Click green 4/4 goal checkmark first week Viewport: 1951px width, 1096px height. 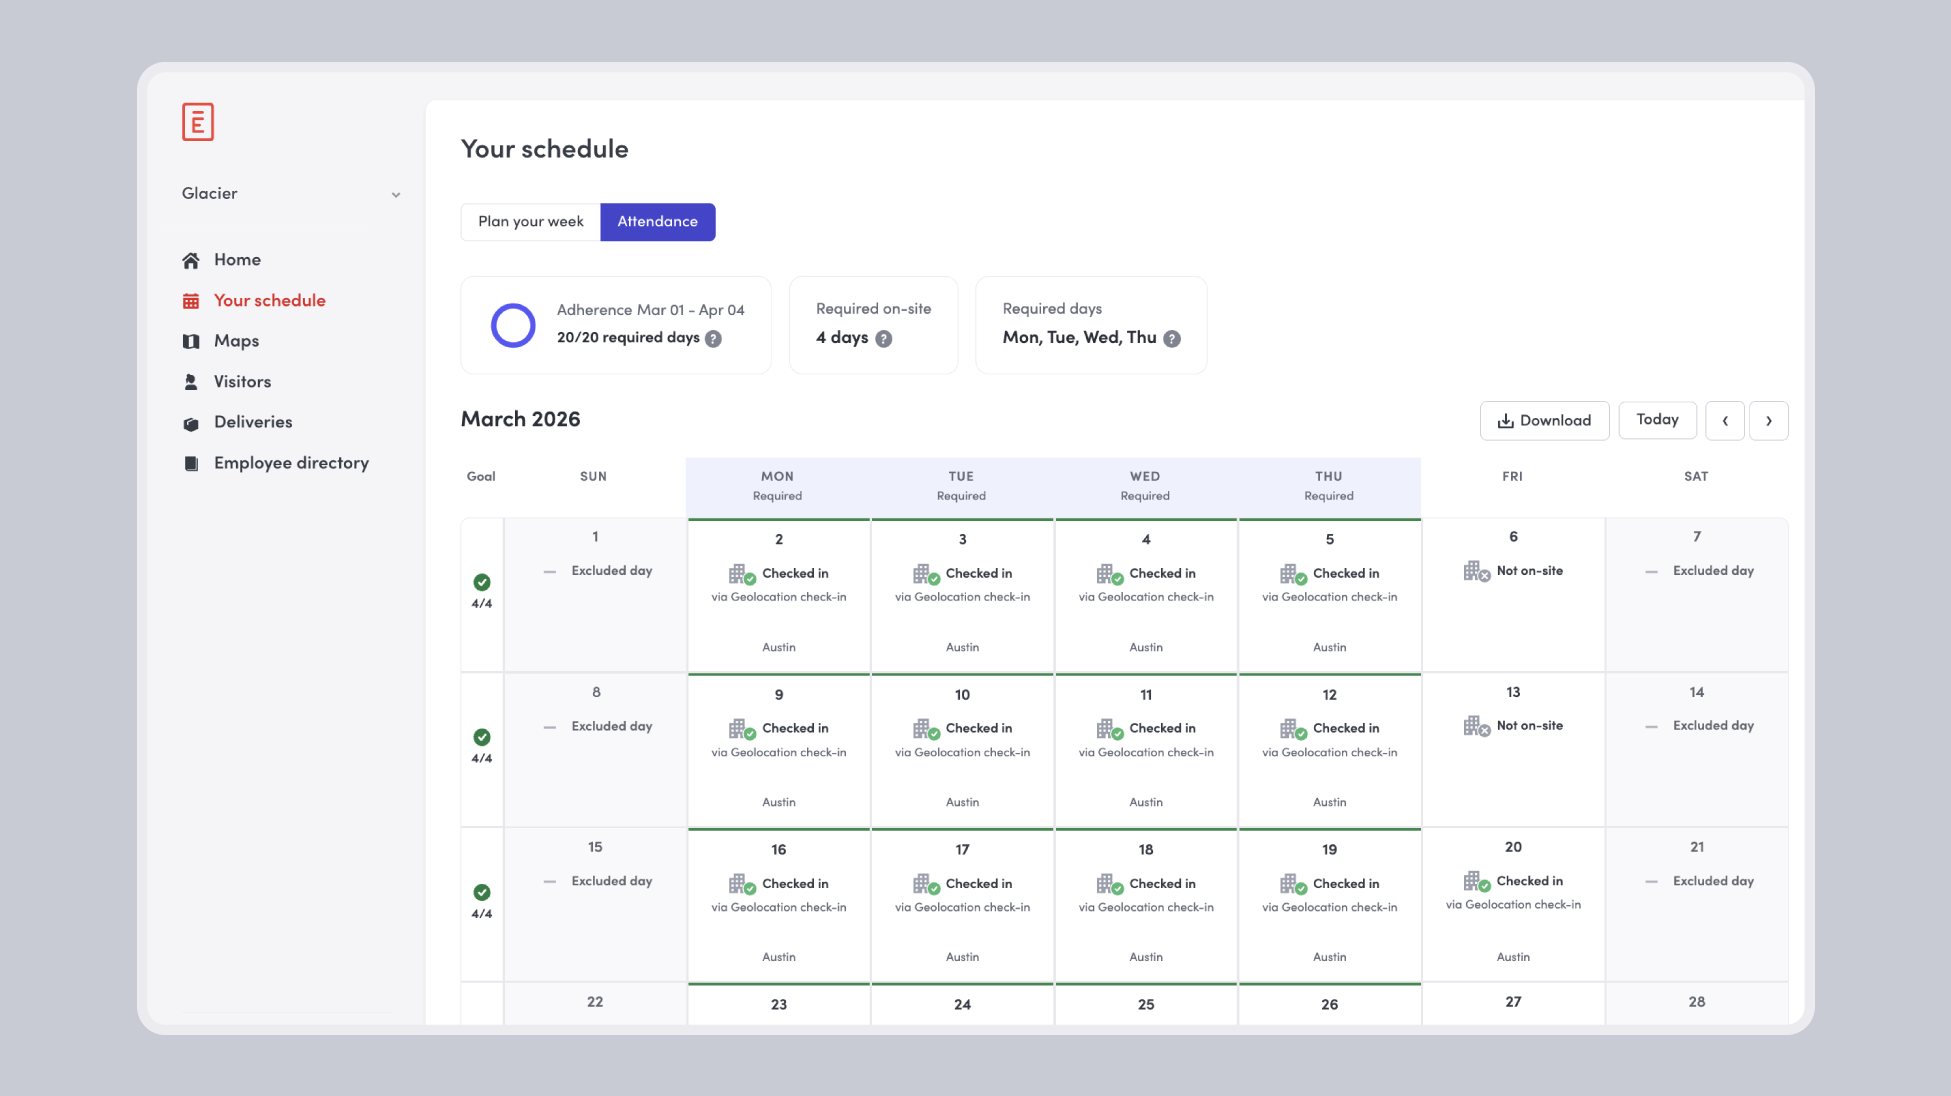tap(482, 582)
